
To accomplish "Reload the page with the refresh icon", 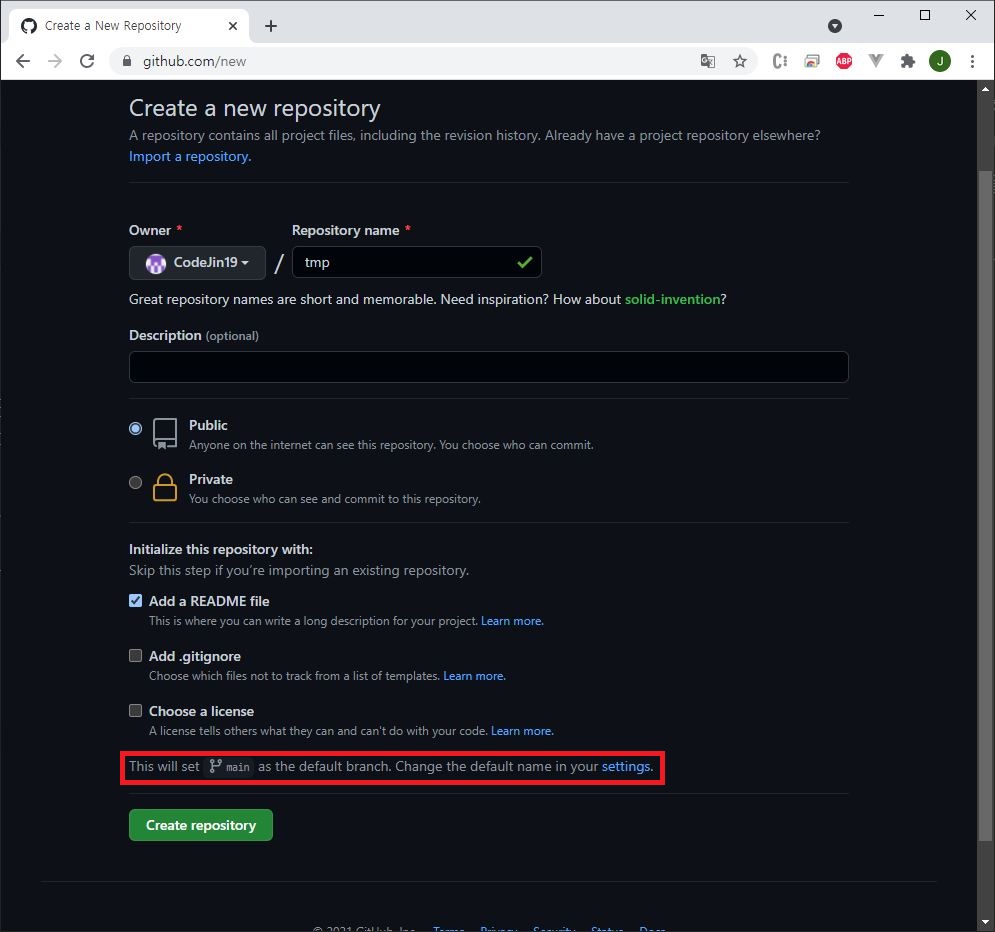I will [x=87, y=61].
